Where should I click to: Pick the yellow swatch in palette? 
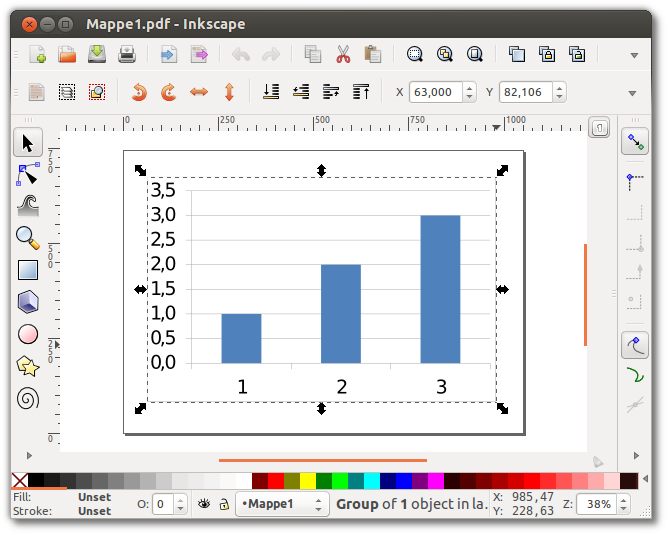coord(307,482)
